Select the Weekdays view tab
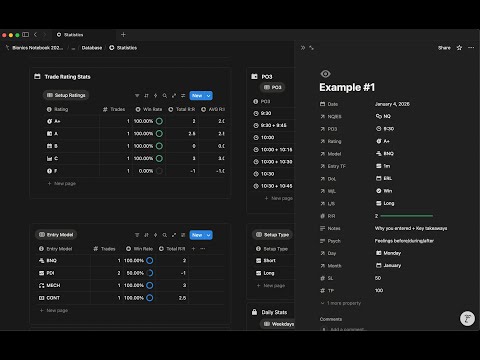The width and height of the screenshot is (480, 360). (278, 324)
